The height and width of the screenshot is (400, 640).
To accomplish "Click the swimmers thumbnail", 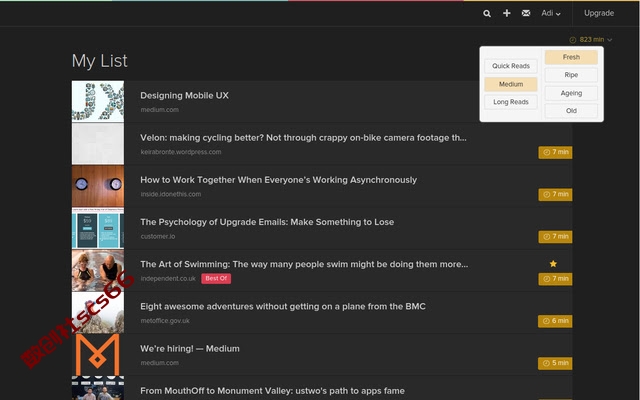I will 98,270.
